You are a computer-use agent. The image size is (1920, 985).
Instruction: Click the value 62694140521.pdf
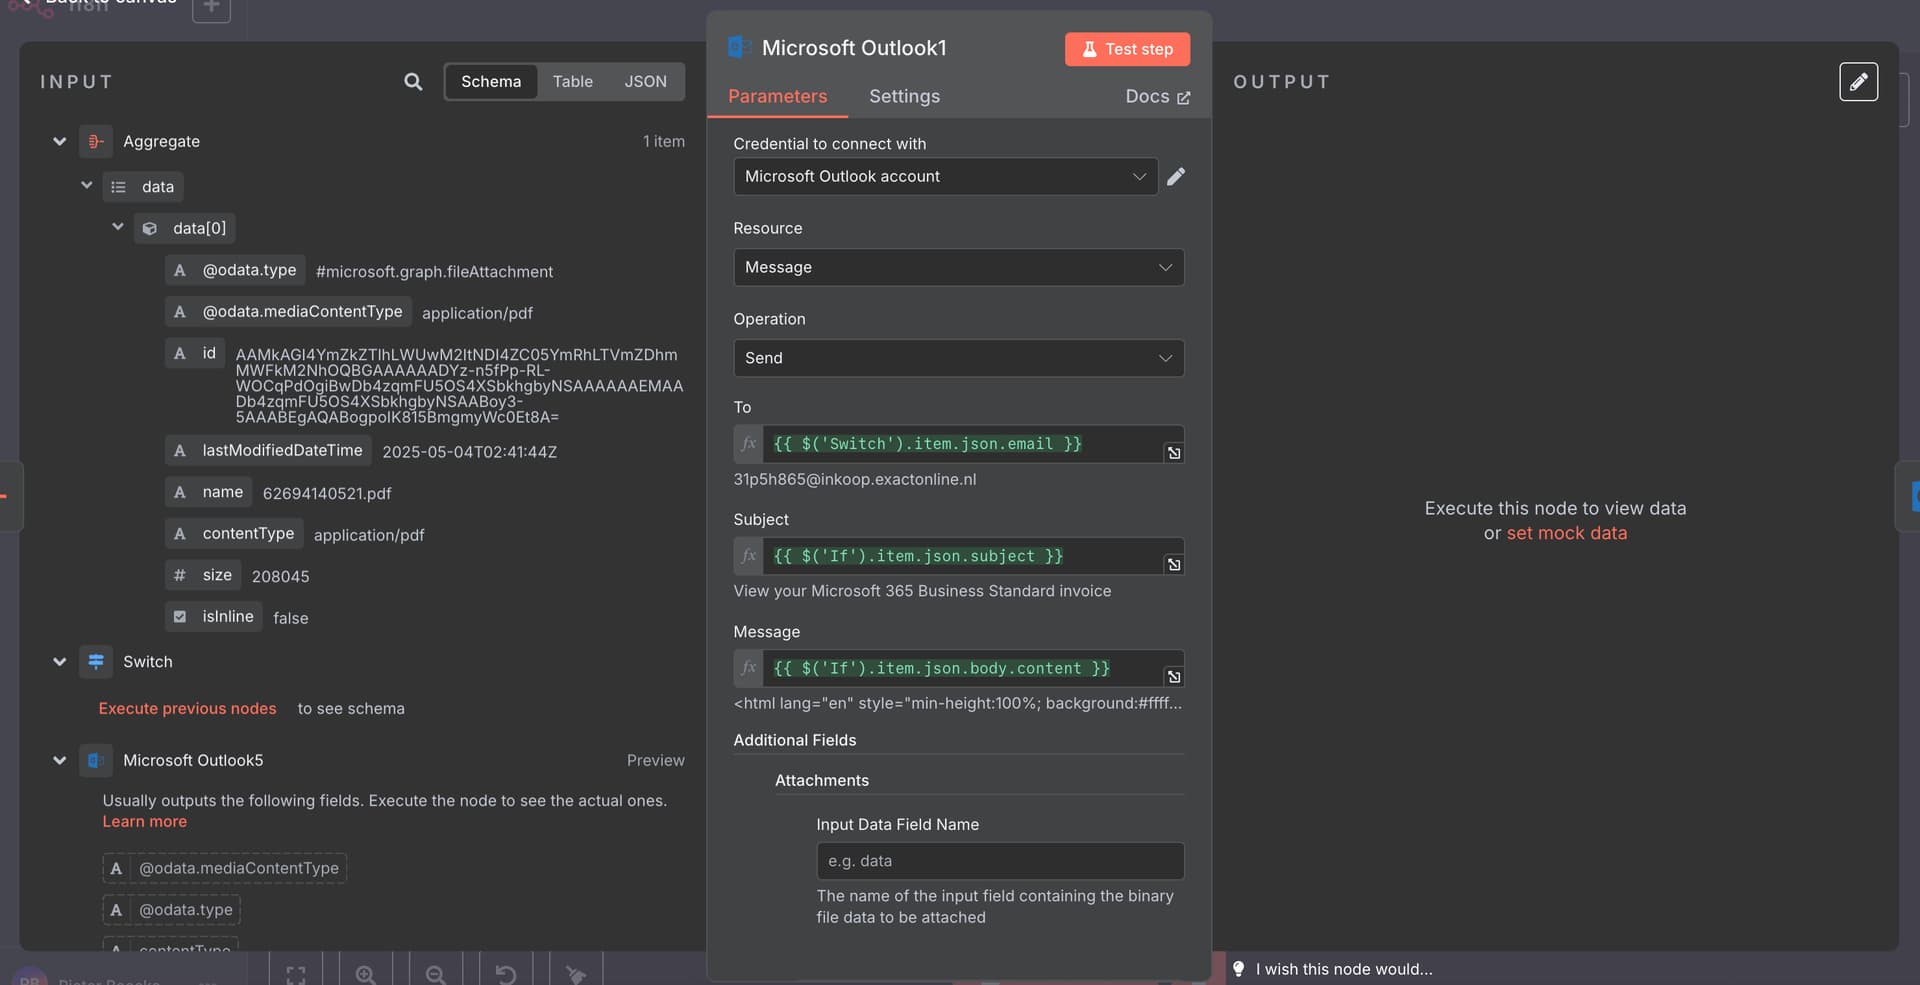pos(327,494)
